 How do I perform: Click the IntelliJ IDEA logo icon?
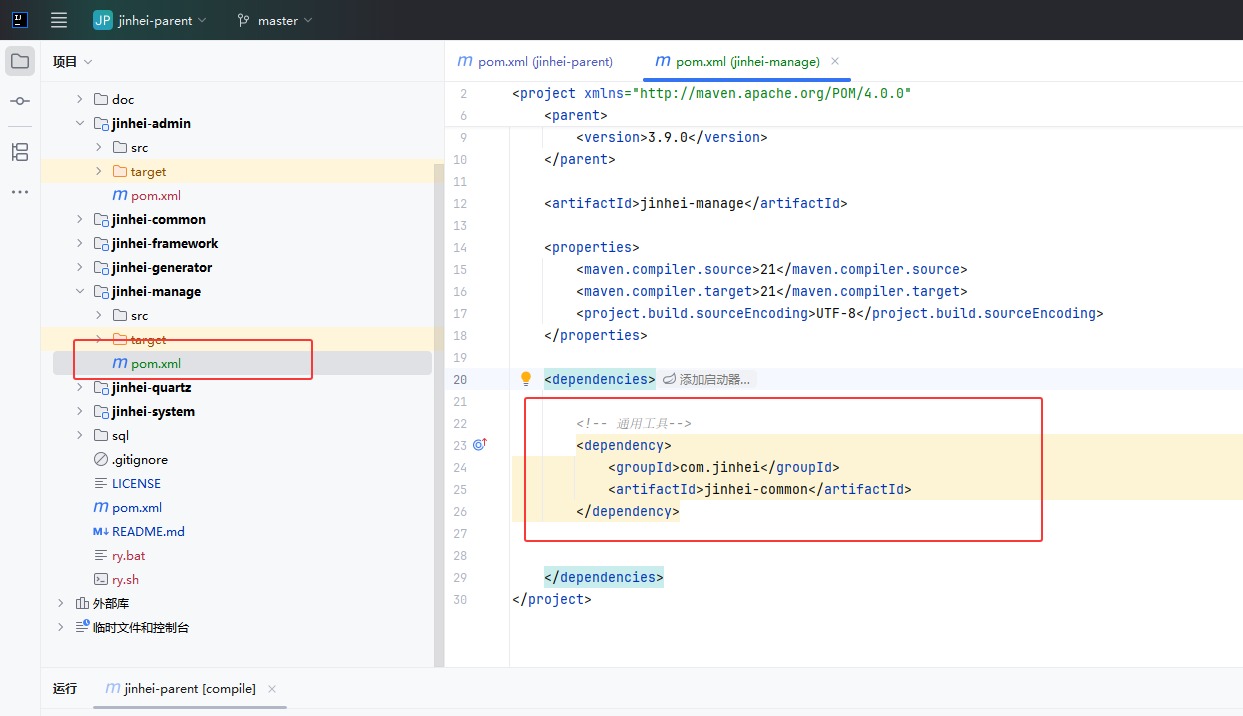click(x=20, y=20)
